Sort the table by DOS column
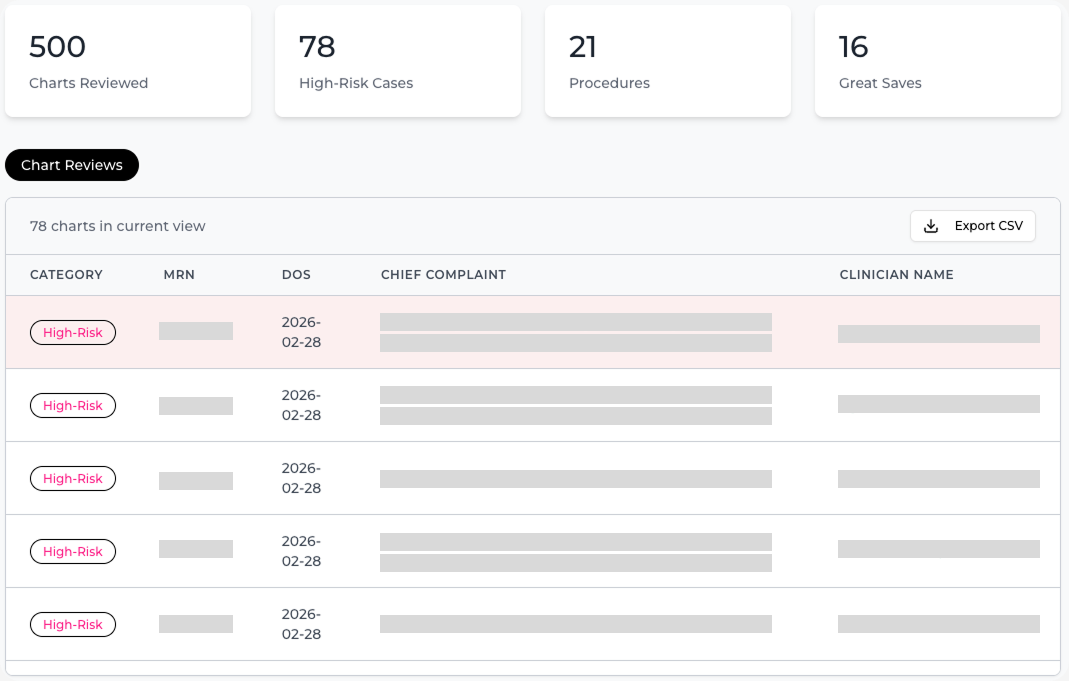Screen dimensions: 1069x681 click(295, 274)
